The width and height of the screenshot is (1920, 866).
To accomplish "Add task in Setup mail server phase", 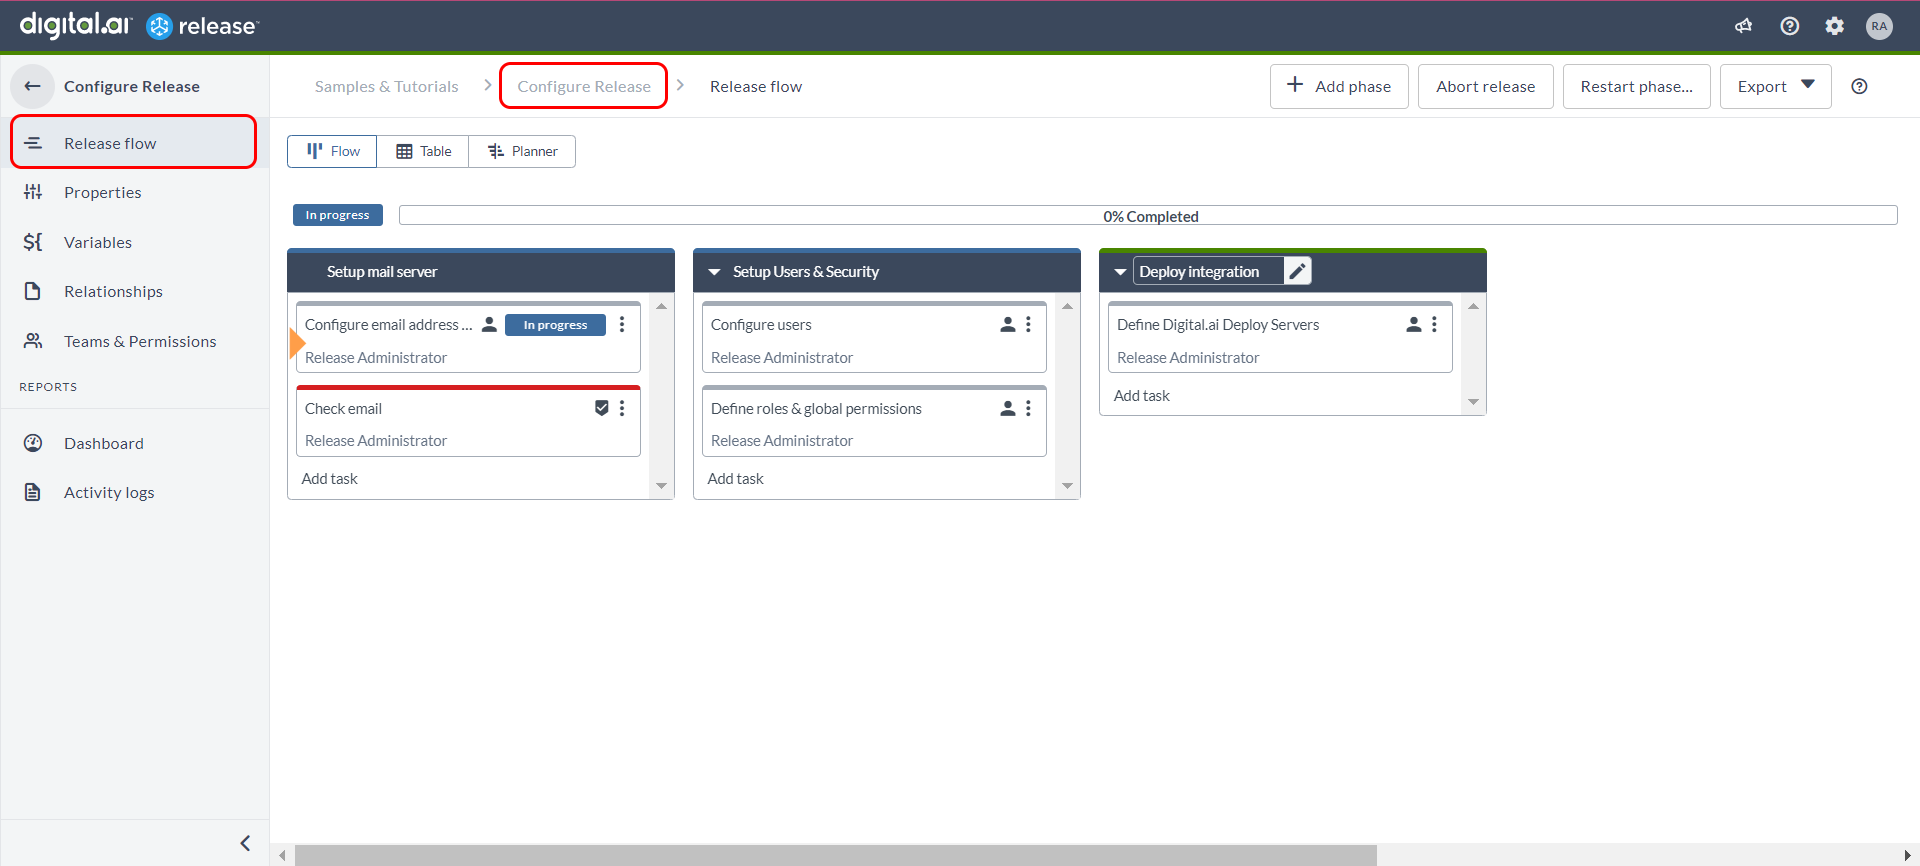I will [330, 478].
